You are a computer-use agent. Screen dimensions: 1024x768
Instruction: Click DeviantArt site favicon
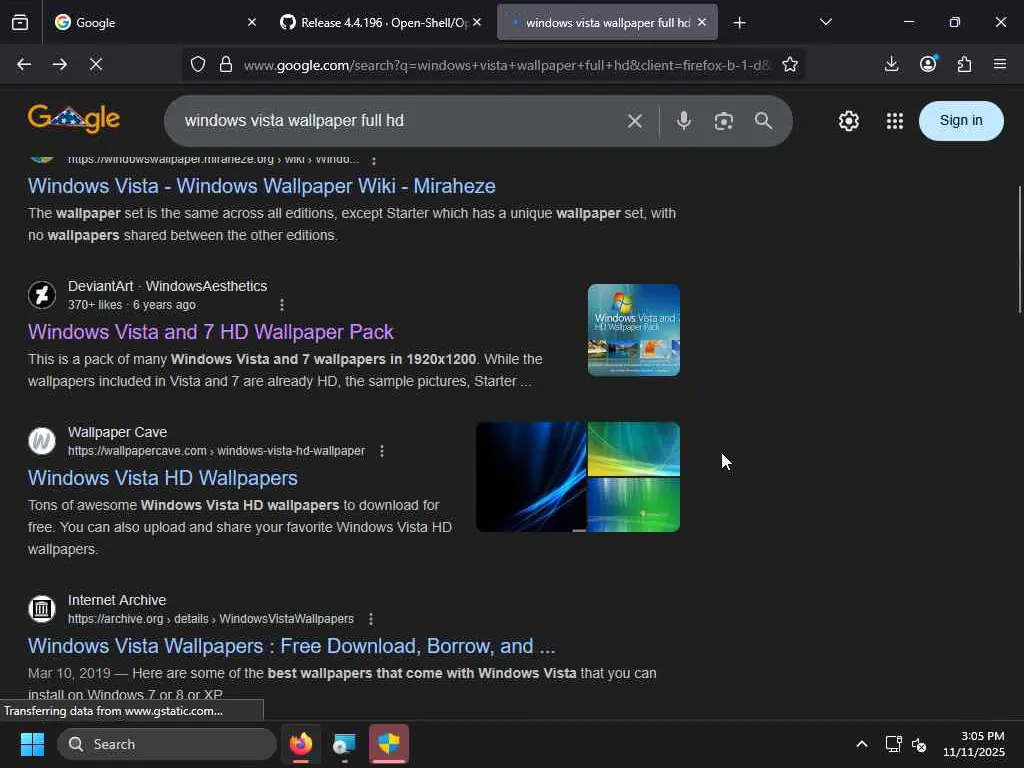point(42,295)
